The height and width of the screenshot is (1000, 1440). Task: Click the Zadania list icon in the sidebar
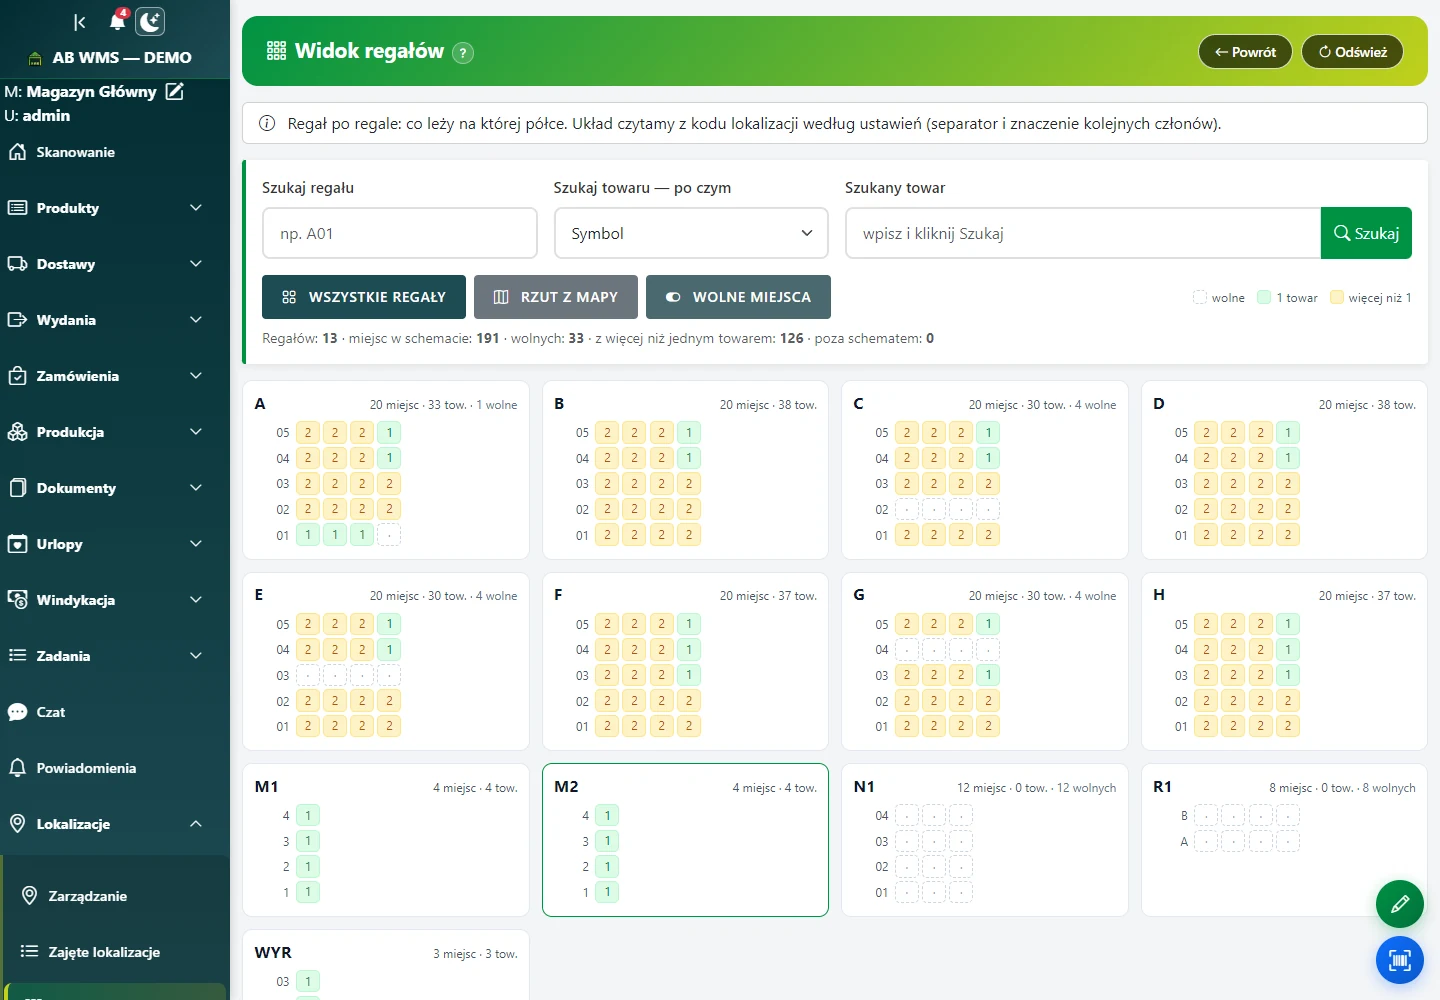(x=17, y=656)
